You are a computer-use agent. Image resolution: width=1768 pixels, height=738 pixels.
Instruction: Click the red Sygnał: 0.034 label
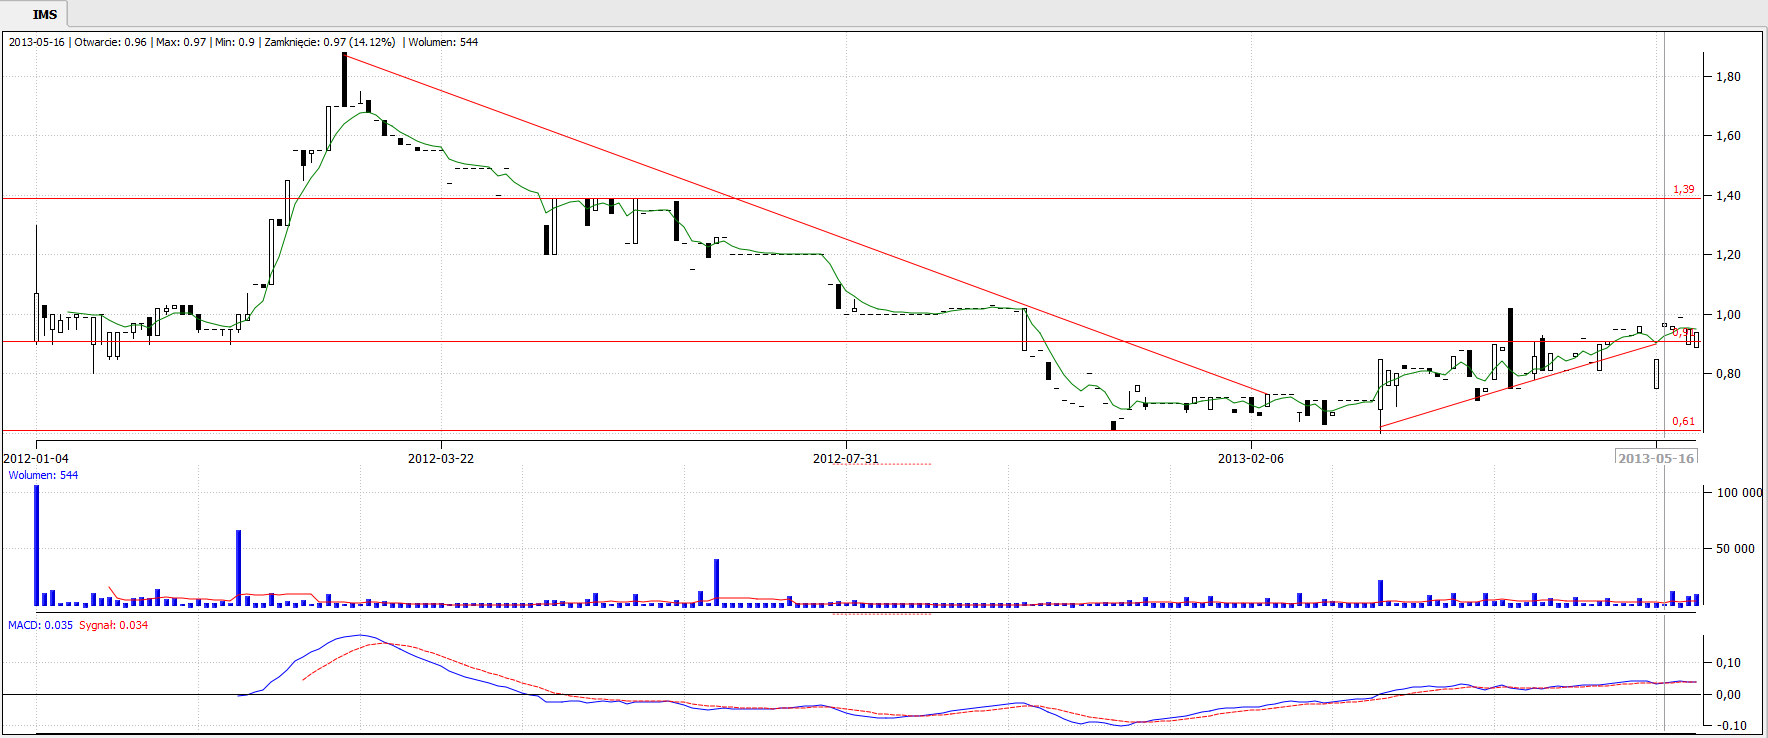tap(113, 625)
